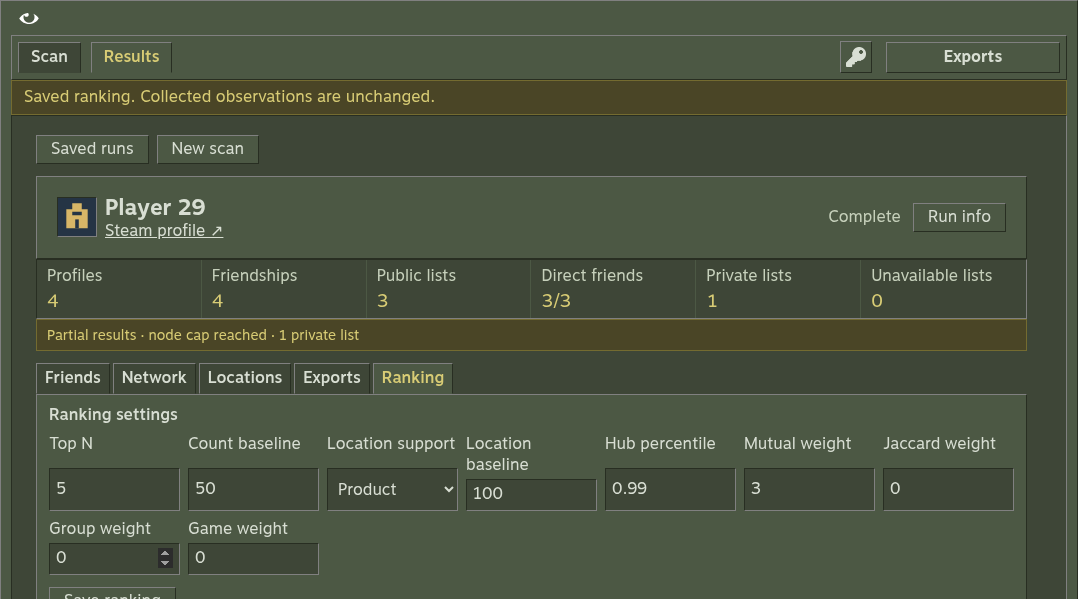Image resolution: width=1078 pixels, height=599 pixels.
Task: Select the Exports sub-tab
Action: pyautogui.click(x=331, y=378)
